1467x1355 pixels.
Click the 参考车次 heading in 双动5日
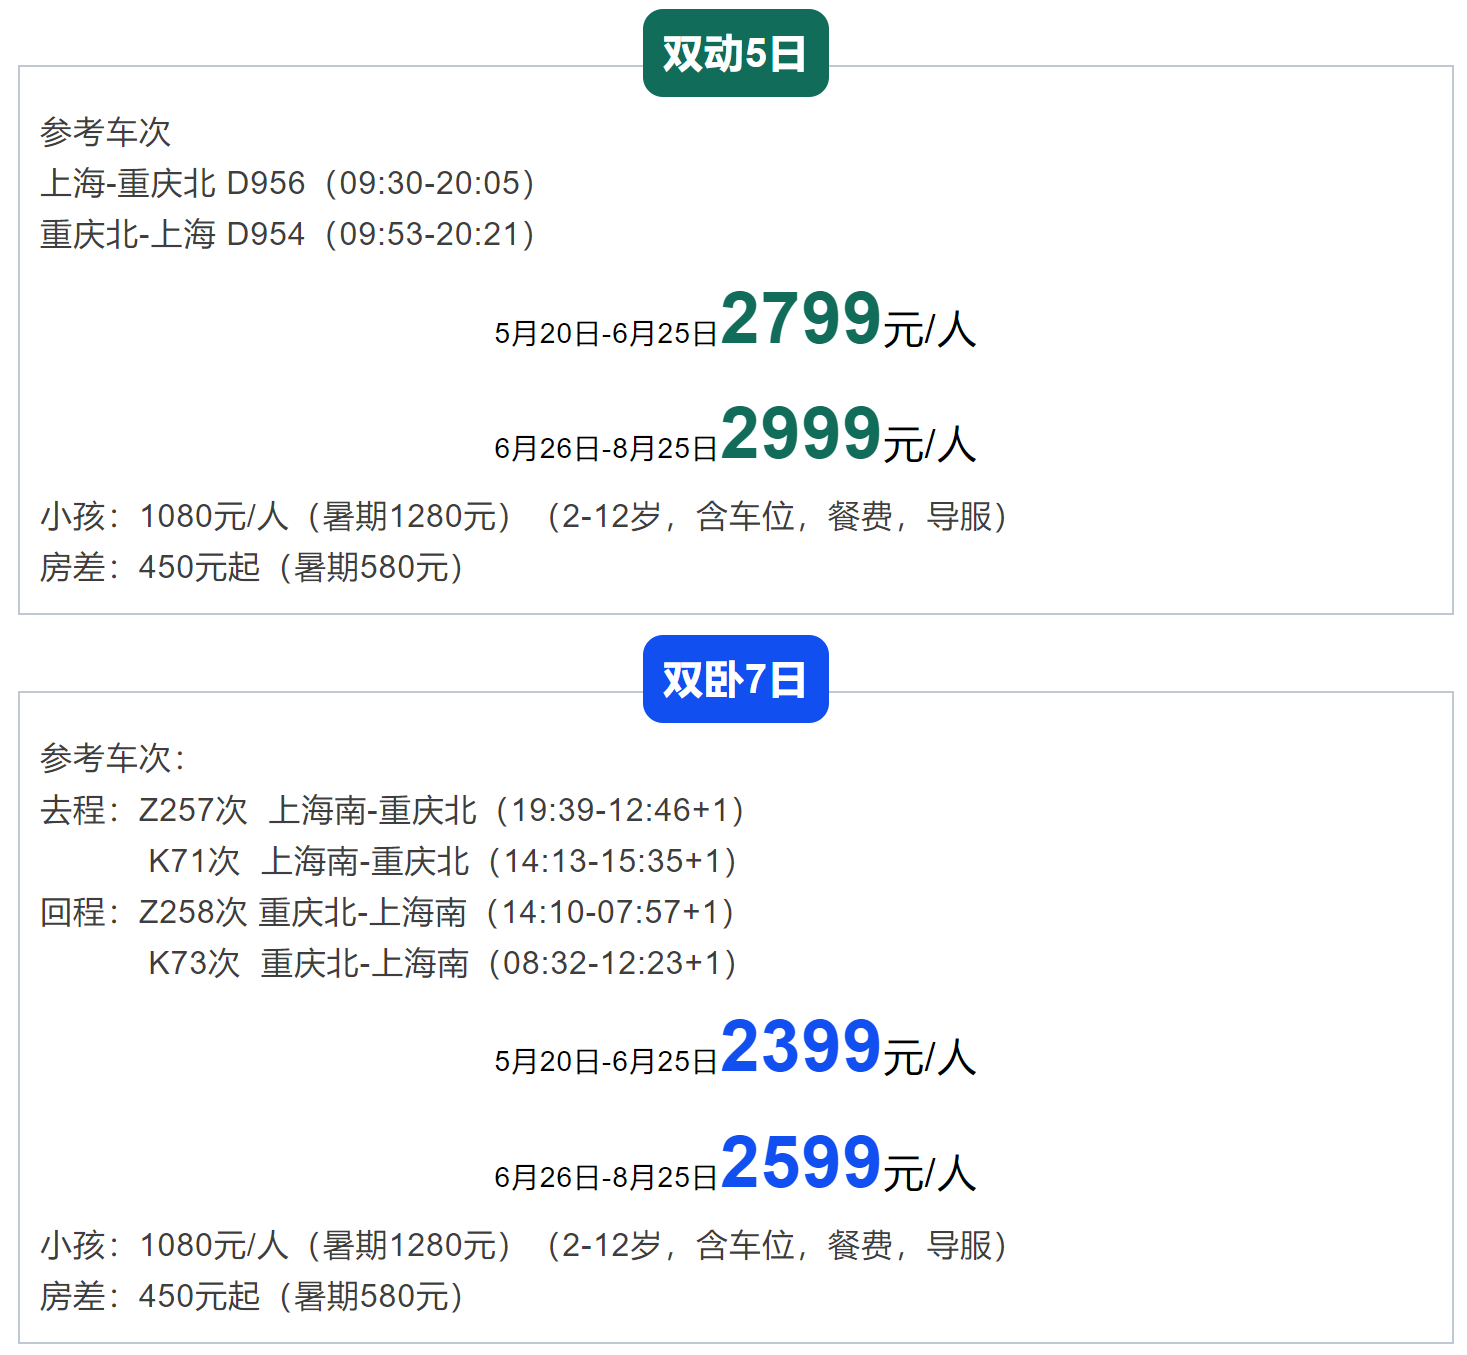coord(105,132)
